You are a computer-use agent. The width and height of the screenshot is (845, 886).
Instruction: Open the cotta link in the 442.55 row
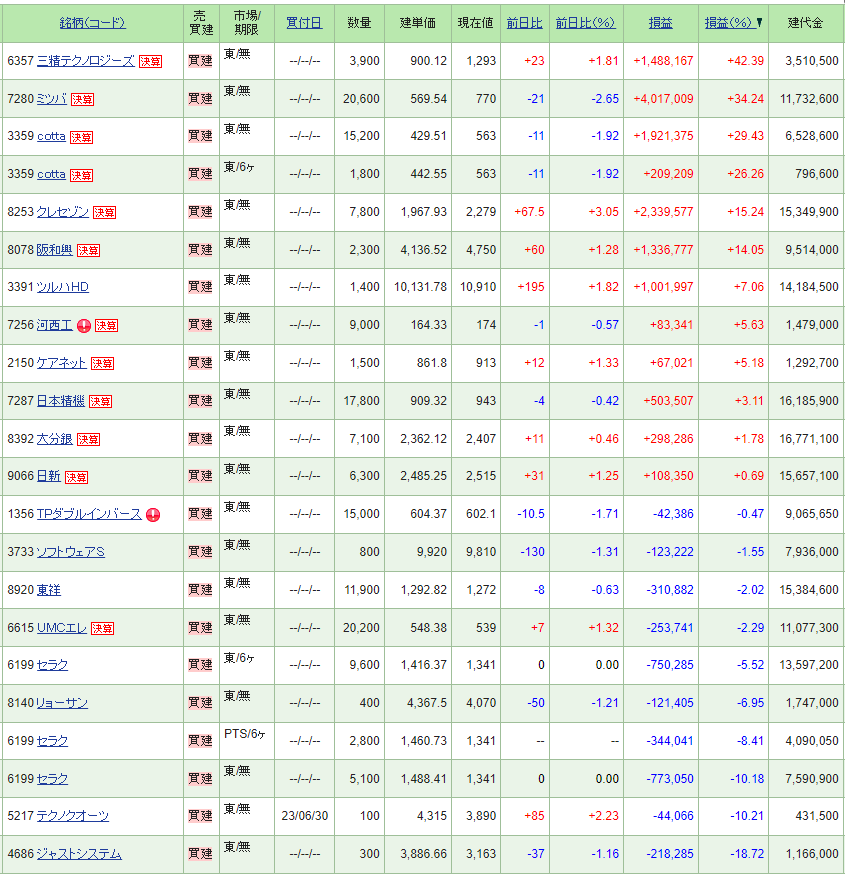51,174
